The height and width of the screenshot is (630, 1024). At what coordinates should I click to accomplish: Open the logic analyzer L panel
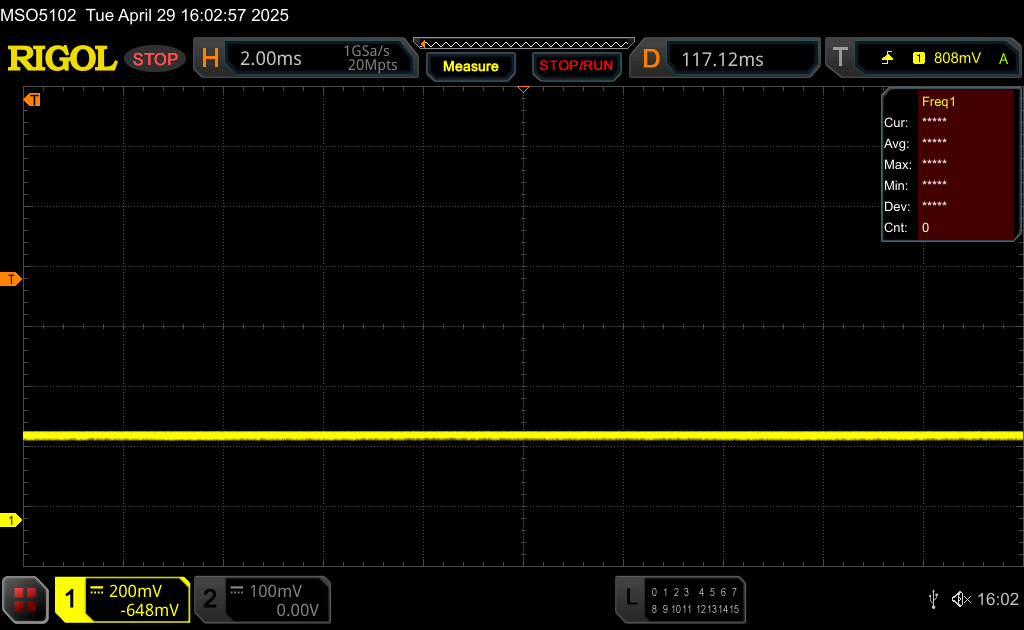click(631, 597)
